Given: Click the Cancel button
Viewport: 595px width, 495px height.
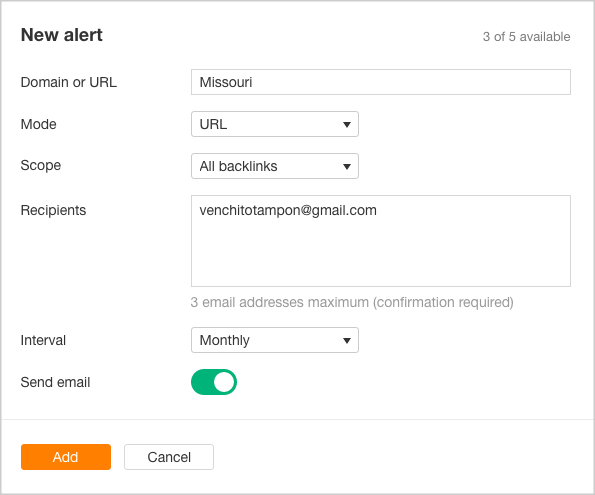Looking at the screenshot, I should tap(169, 457).
